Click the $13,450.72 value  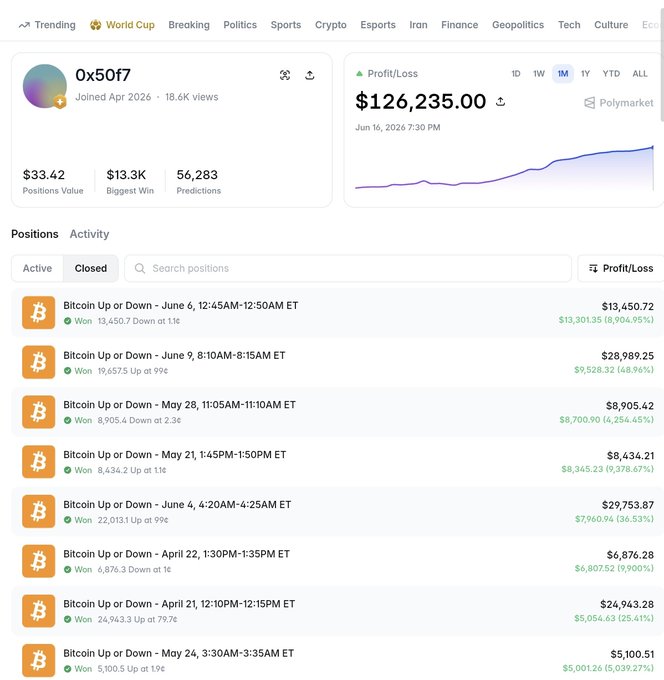(x=628, y=306)
